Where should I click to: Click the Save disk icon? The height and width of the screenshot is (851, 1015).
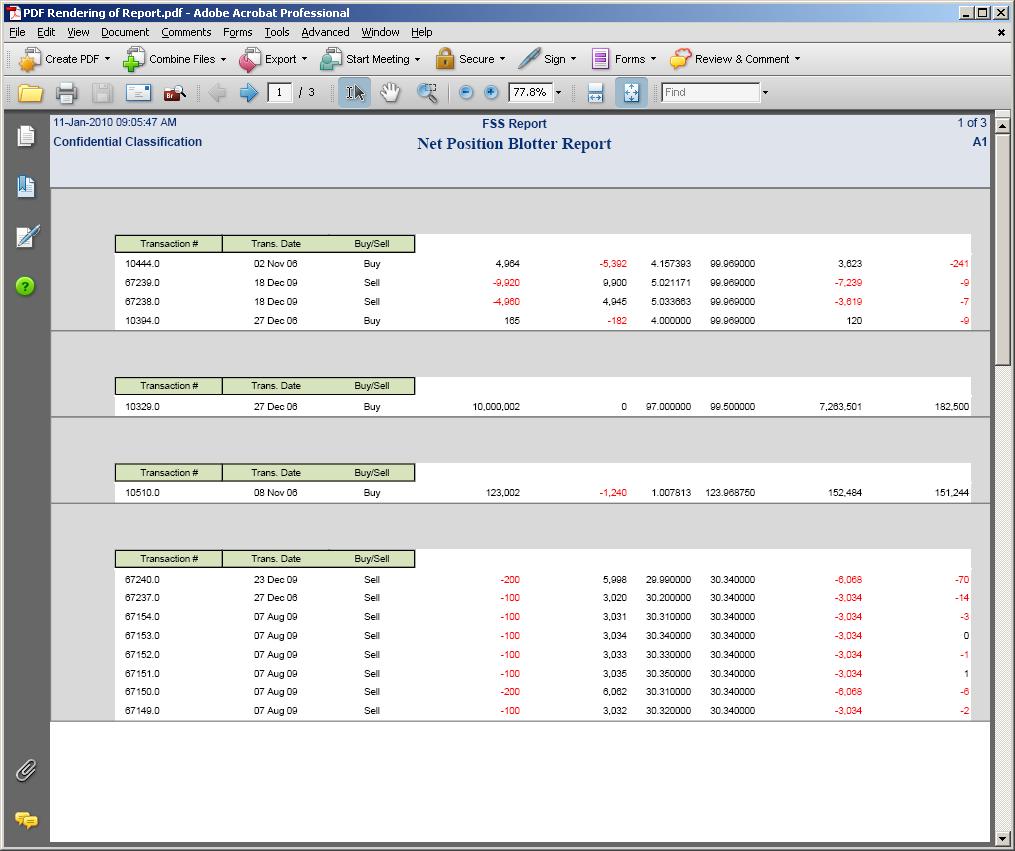[102, 93]
